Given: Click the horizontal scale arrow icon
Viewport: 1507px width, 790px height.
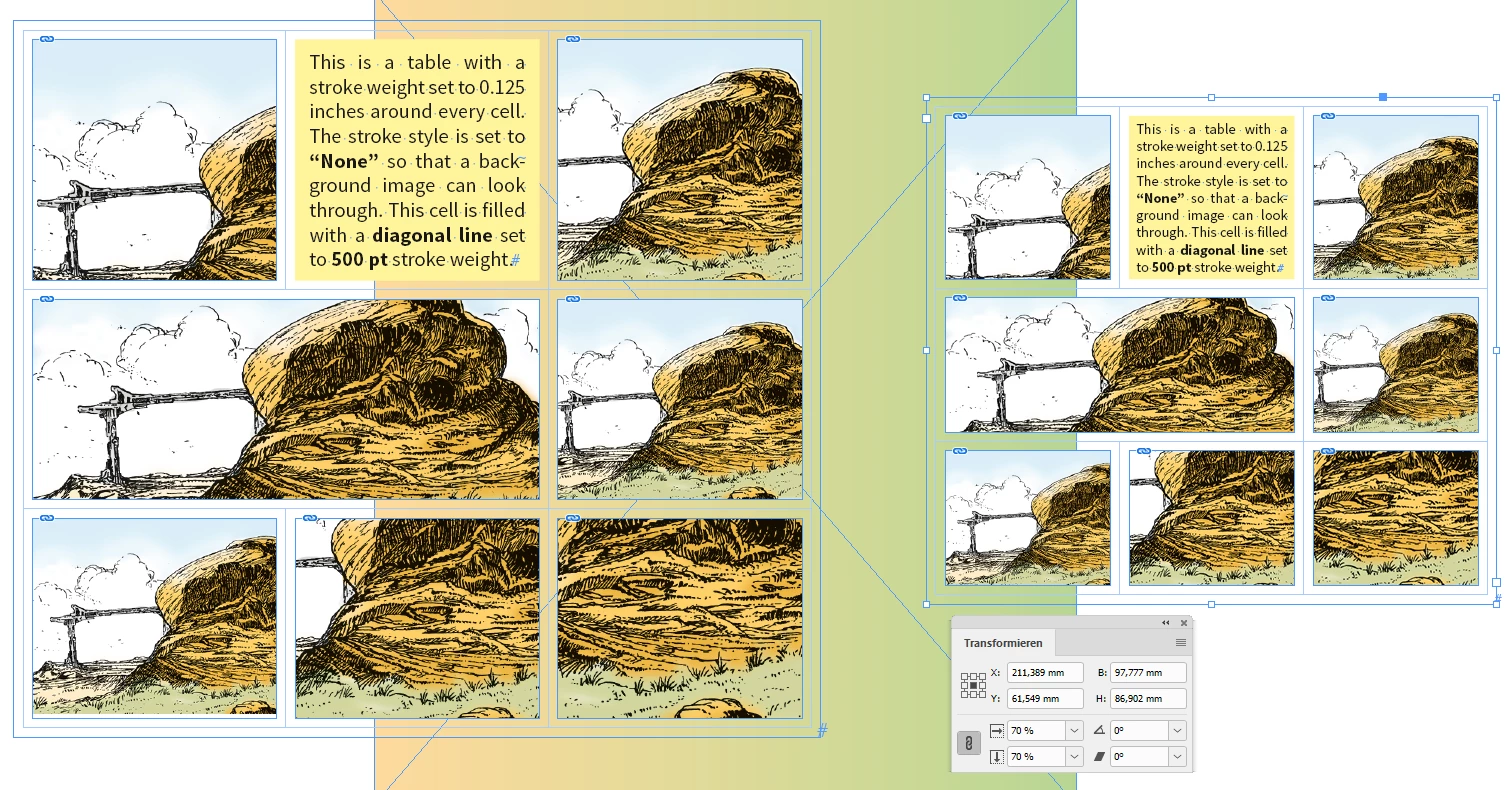Looking at the screenshot, I should (997, 731).
